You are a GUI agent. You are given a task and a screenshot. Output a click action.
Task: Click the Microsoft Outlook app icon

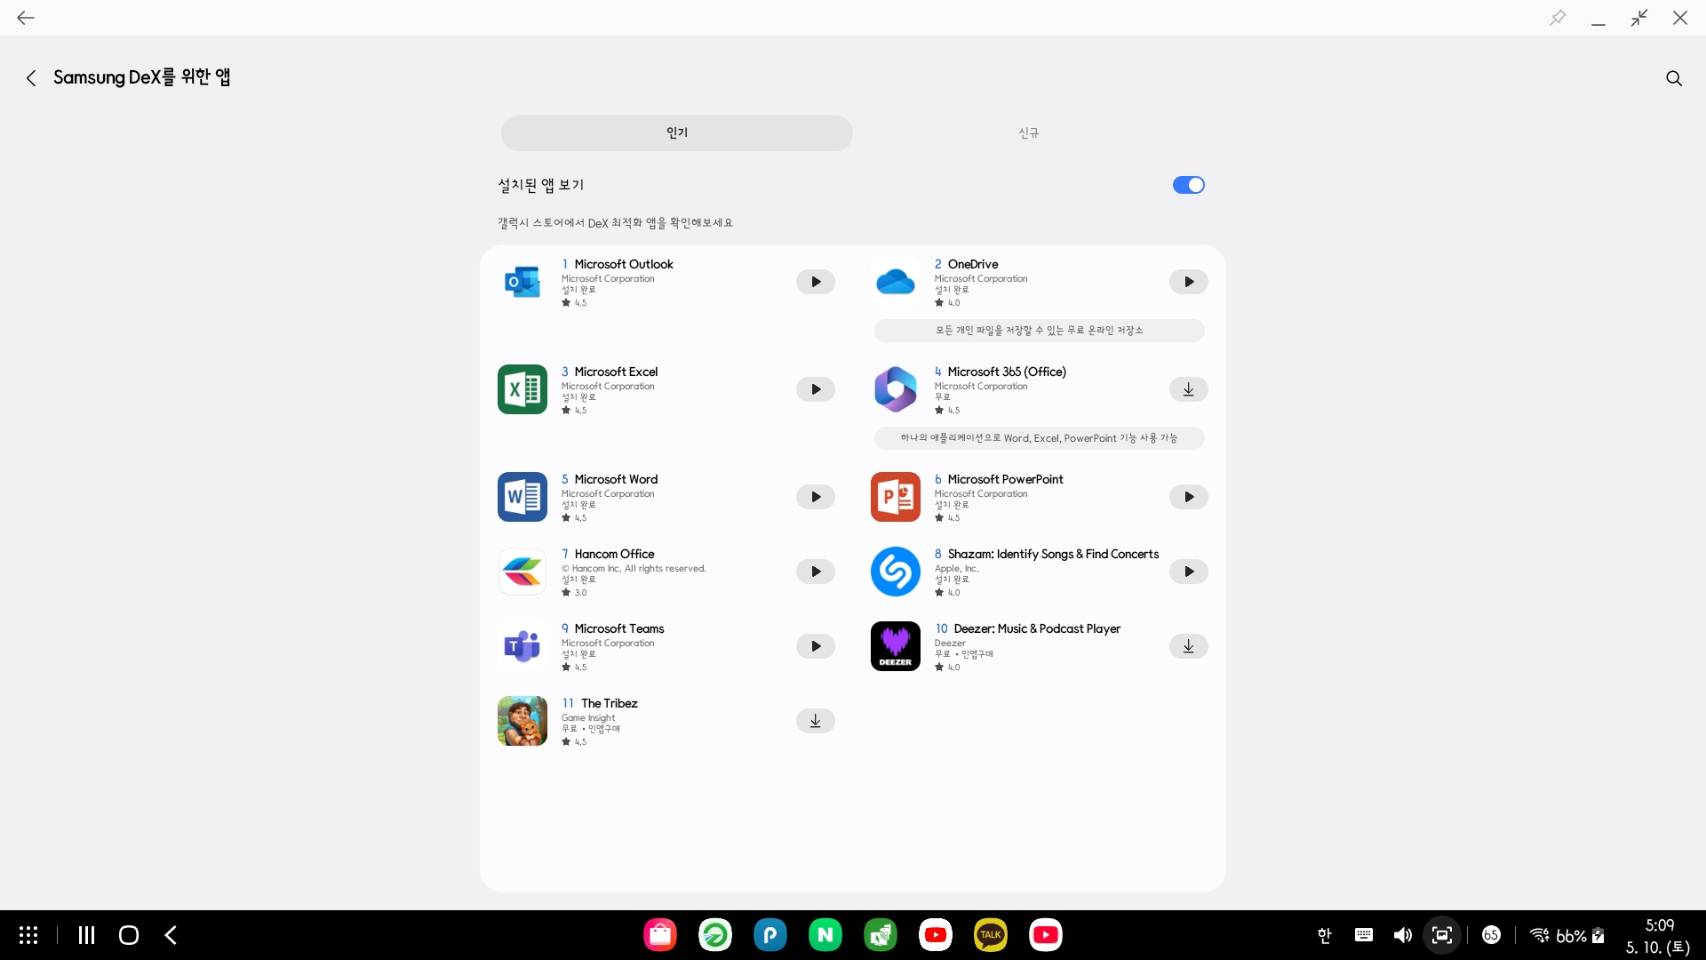click(x=522, y=282)
